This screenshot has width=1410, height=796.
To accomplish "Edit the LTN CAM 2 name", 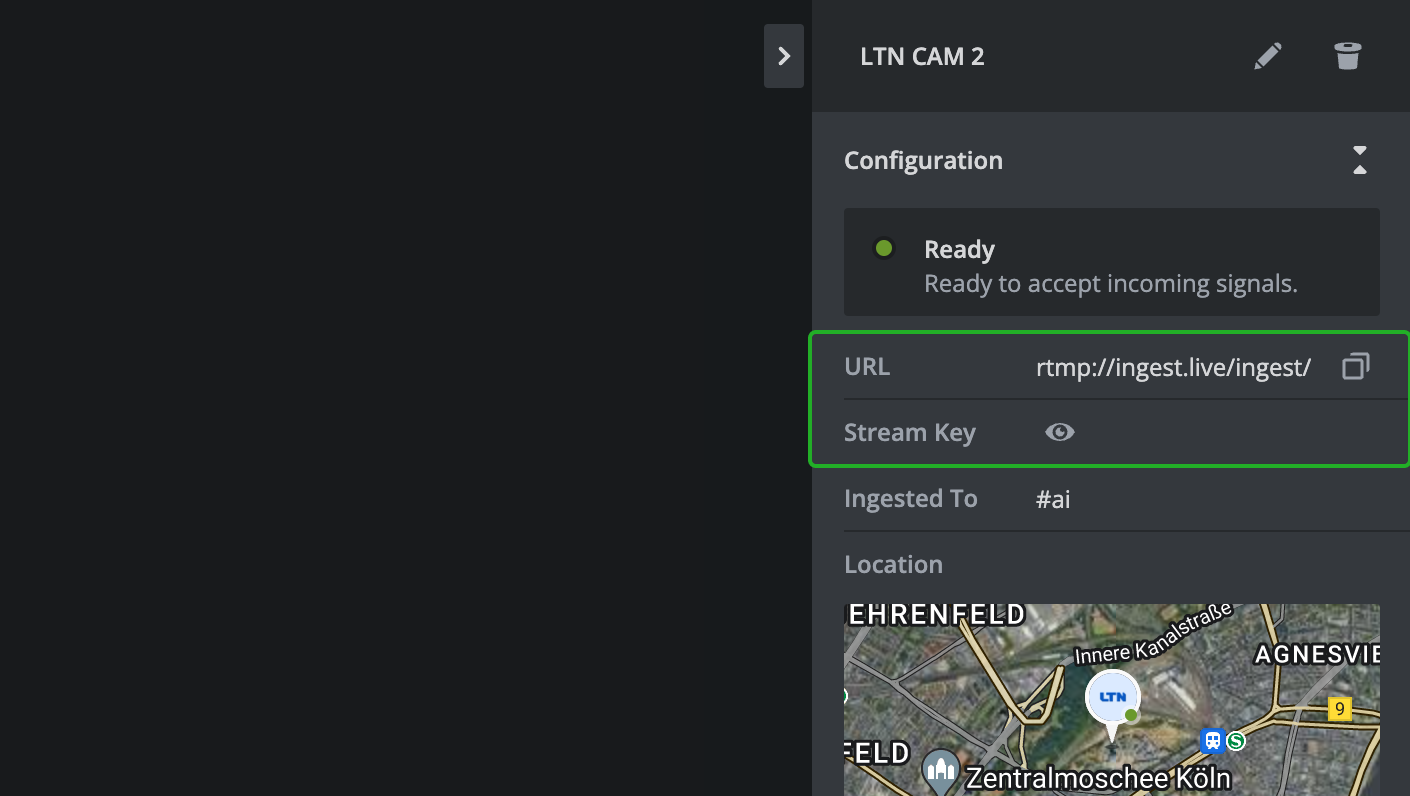I will (x=1267, y=57).
